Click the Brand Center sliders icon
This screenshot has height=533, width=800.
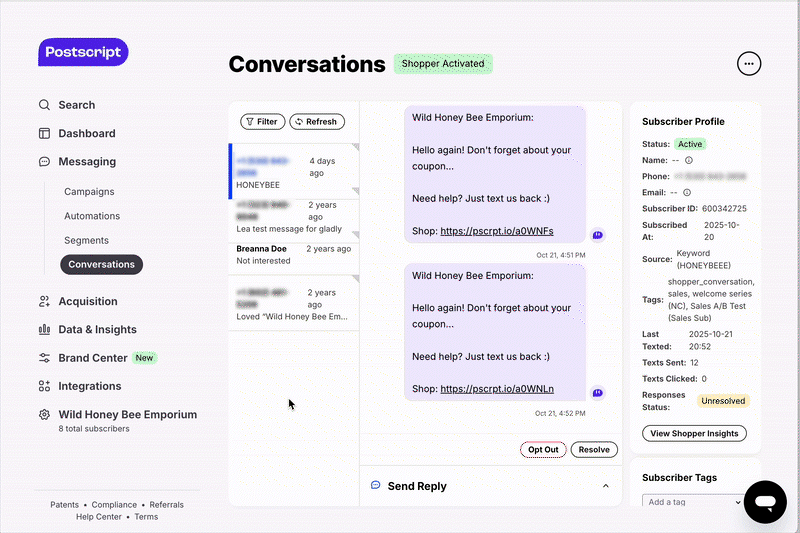44,358
